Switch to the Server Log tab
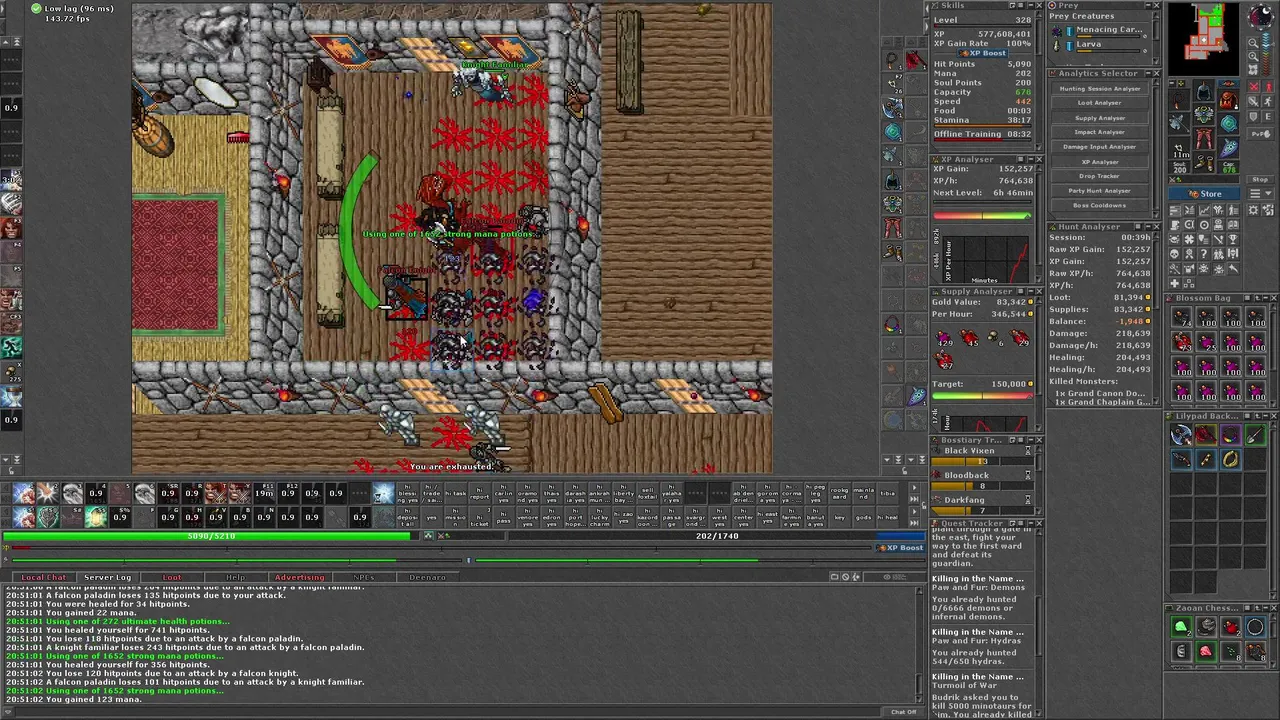The width and height of the screenshot is (1280, 720). (x=107, y=577)
